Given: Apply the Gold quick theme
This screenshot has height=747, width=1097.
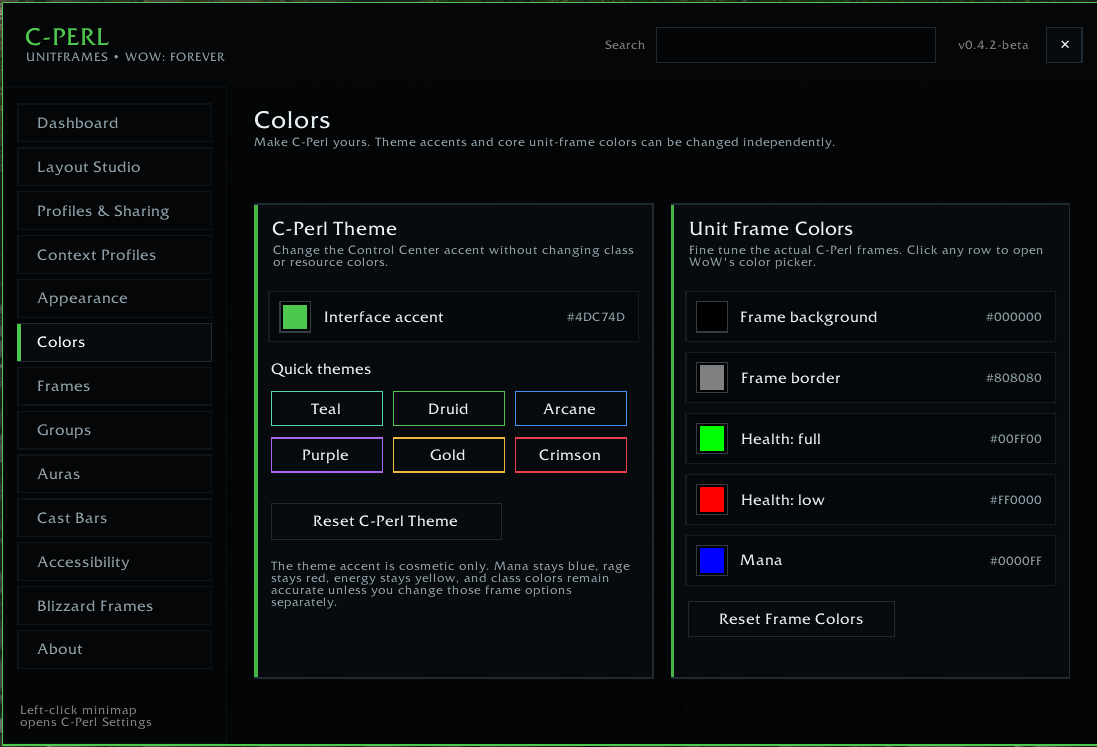Looking at the screenshot, I should (448, 455).
